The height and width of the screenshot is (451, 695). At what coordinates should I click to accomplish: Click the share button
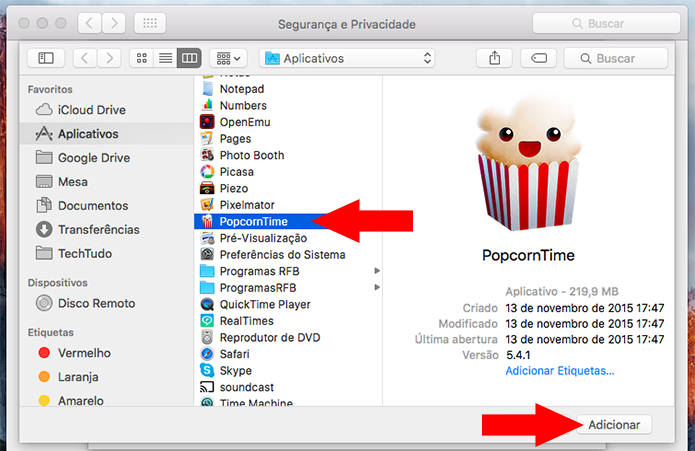495,58
